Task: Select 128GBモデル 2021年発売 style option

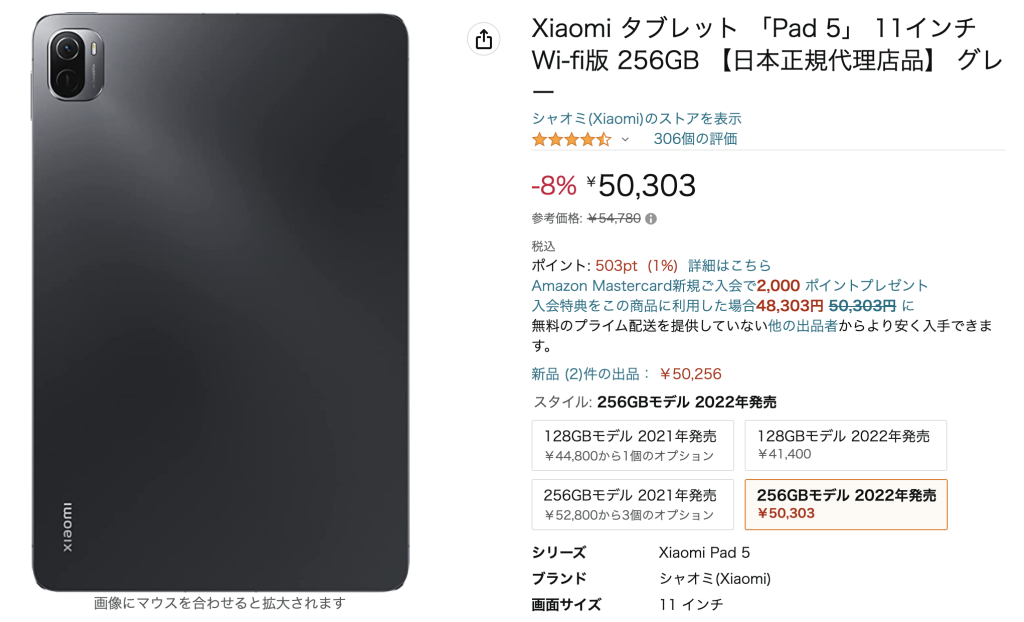Action: point(632,445)
